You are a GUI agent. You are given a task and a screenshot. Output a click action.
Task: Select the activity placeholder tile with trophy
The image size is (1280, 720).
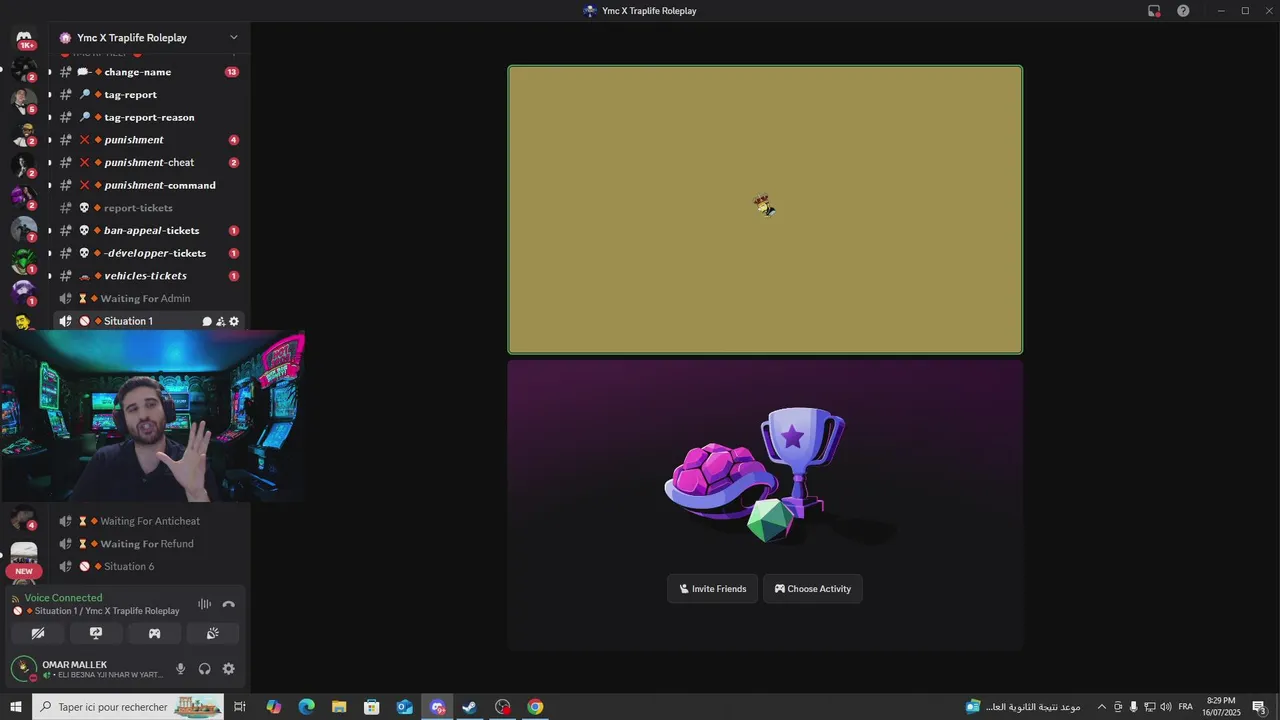tap(765, 505)
